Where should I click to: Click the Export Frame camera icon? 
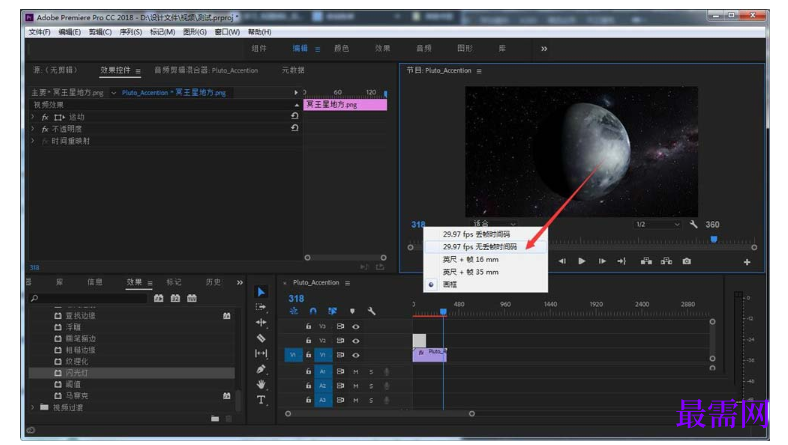pyautogui.click(x=686, y=261)
